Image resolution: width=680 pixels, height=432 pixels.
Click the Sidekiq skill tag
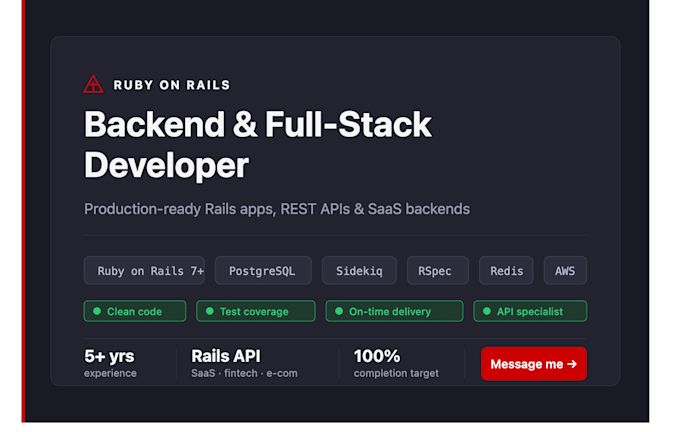(359, 271)
